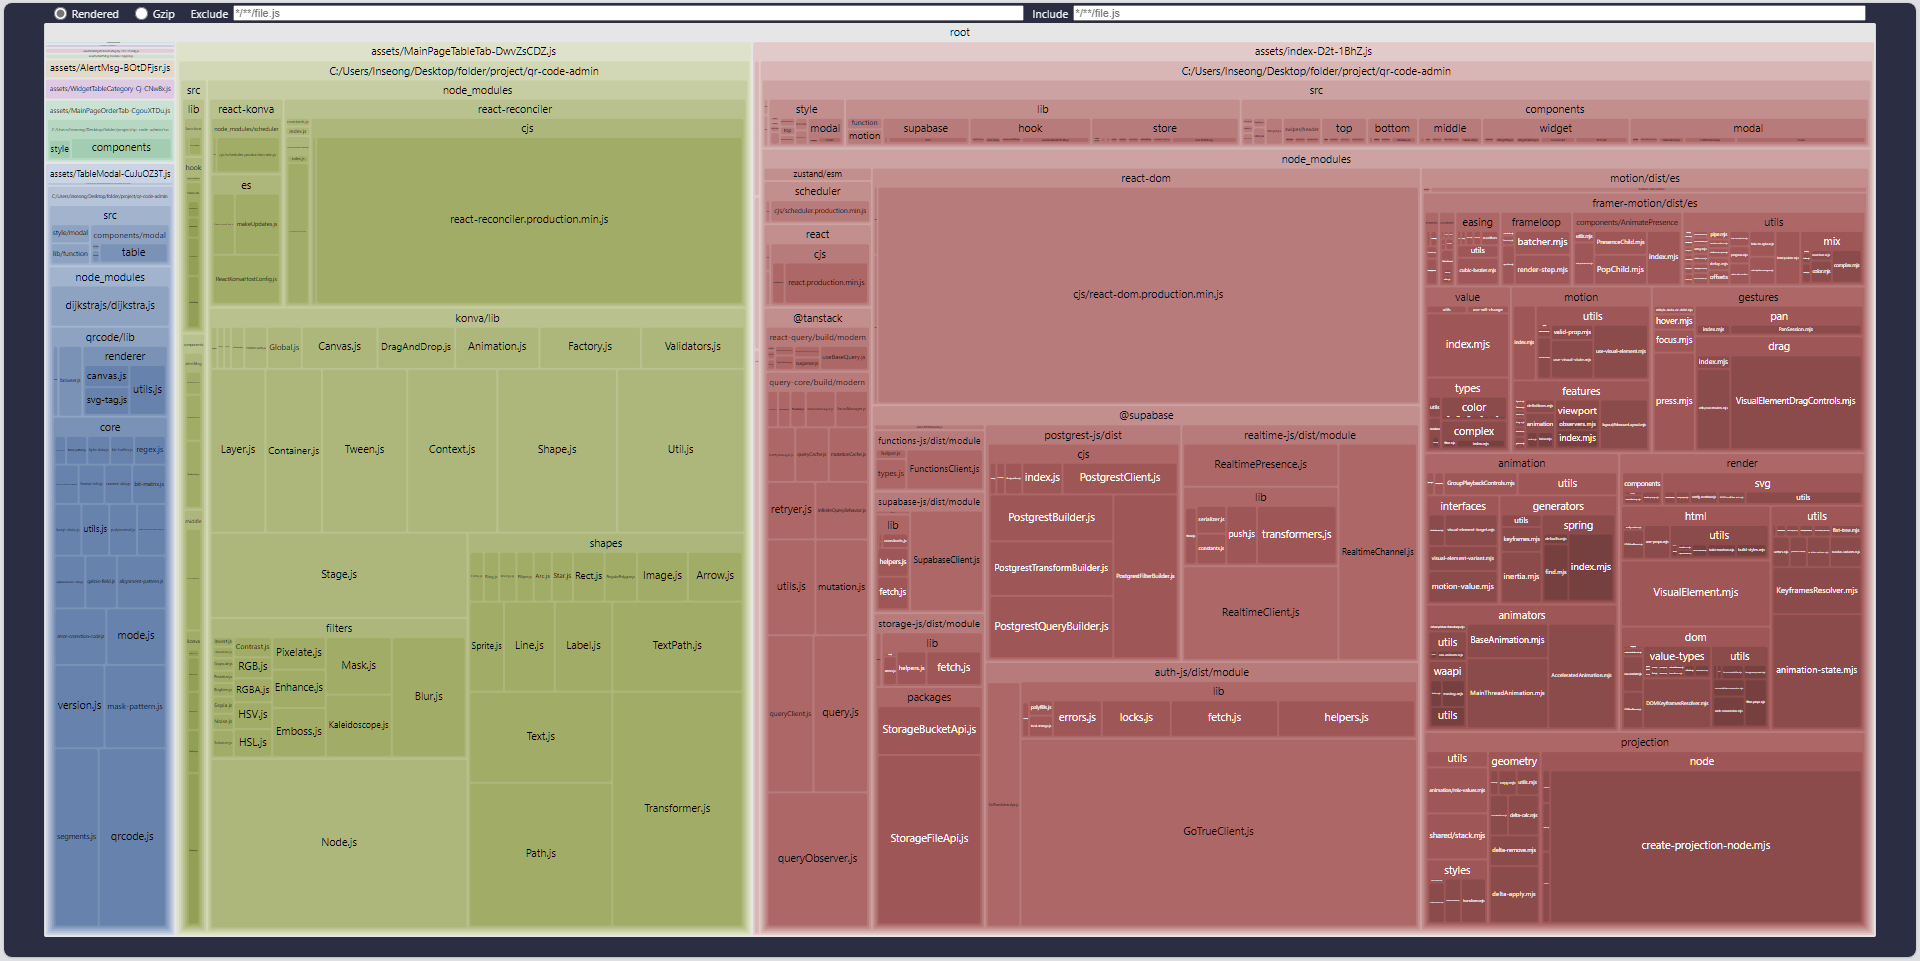Select the Util.js block

point(680,450)
